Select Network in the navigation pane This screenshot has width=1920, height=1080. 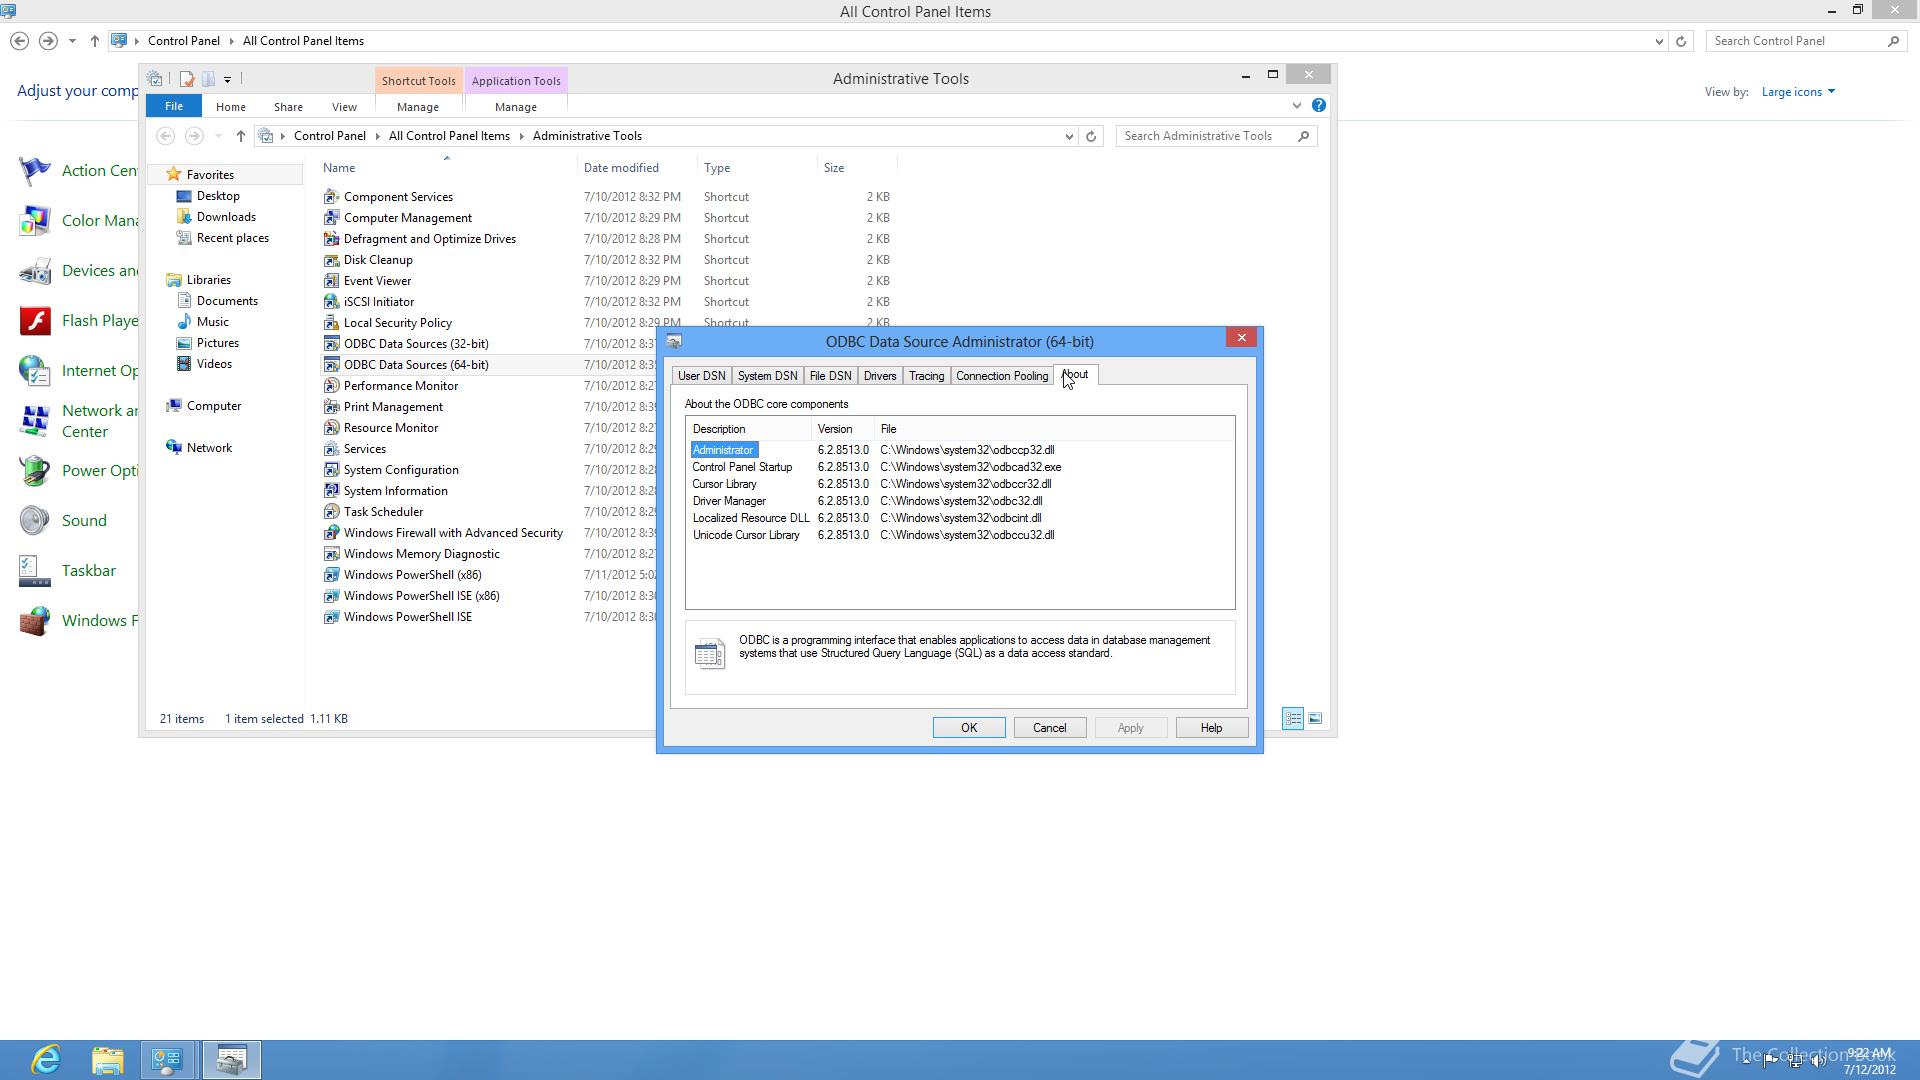coord(209,448)
